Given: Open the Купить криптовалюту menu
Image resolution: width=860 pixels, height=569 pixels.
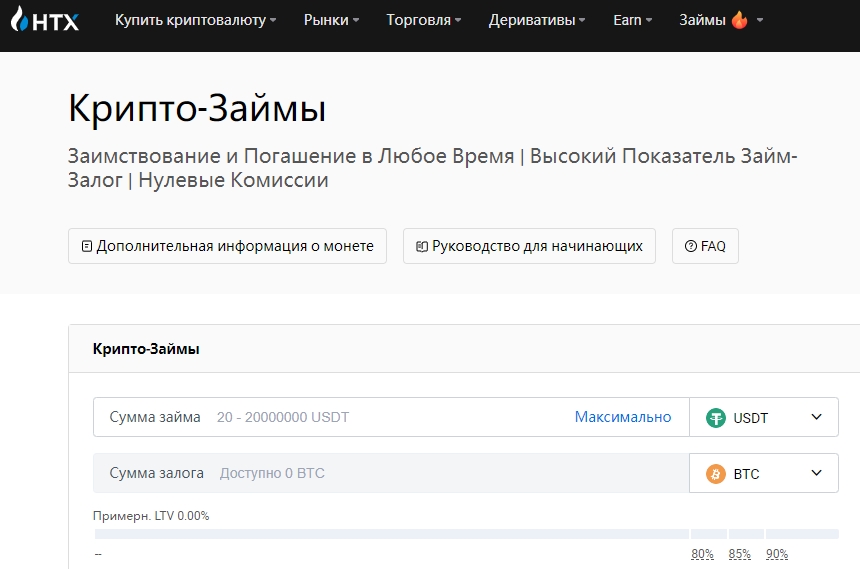Looking at the screenshot, I should 195,20.
